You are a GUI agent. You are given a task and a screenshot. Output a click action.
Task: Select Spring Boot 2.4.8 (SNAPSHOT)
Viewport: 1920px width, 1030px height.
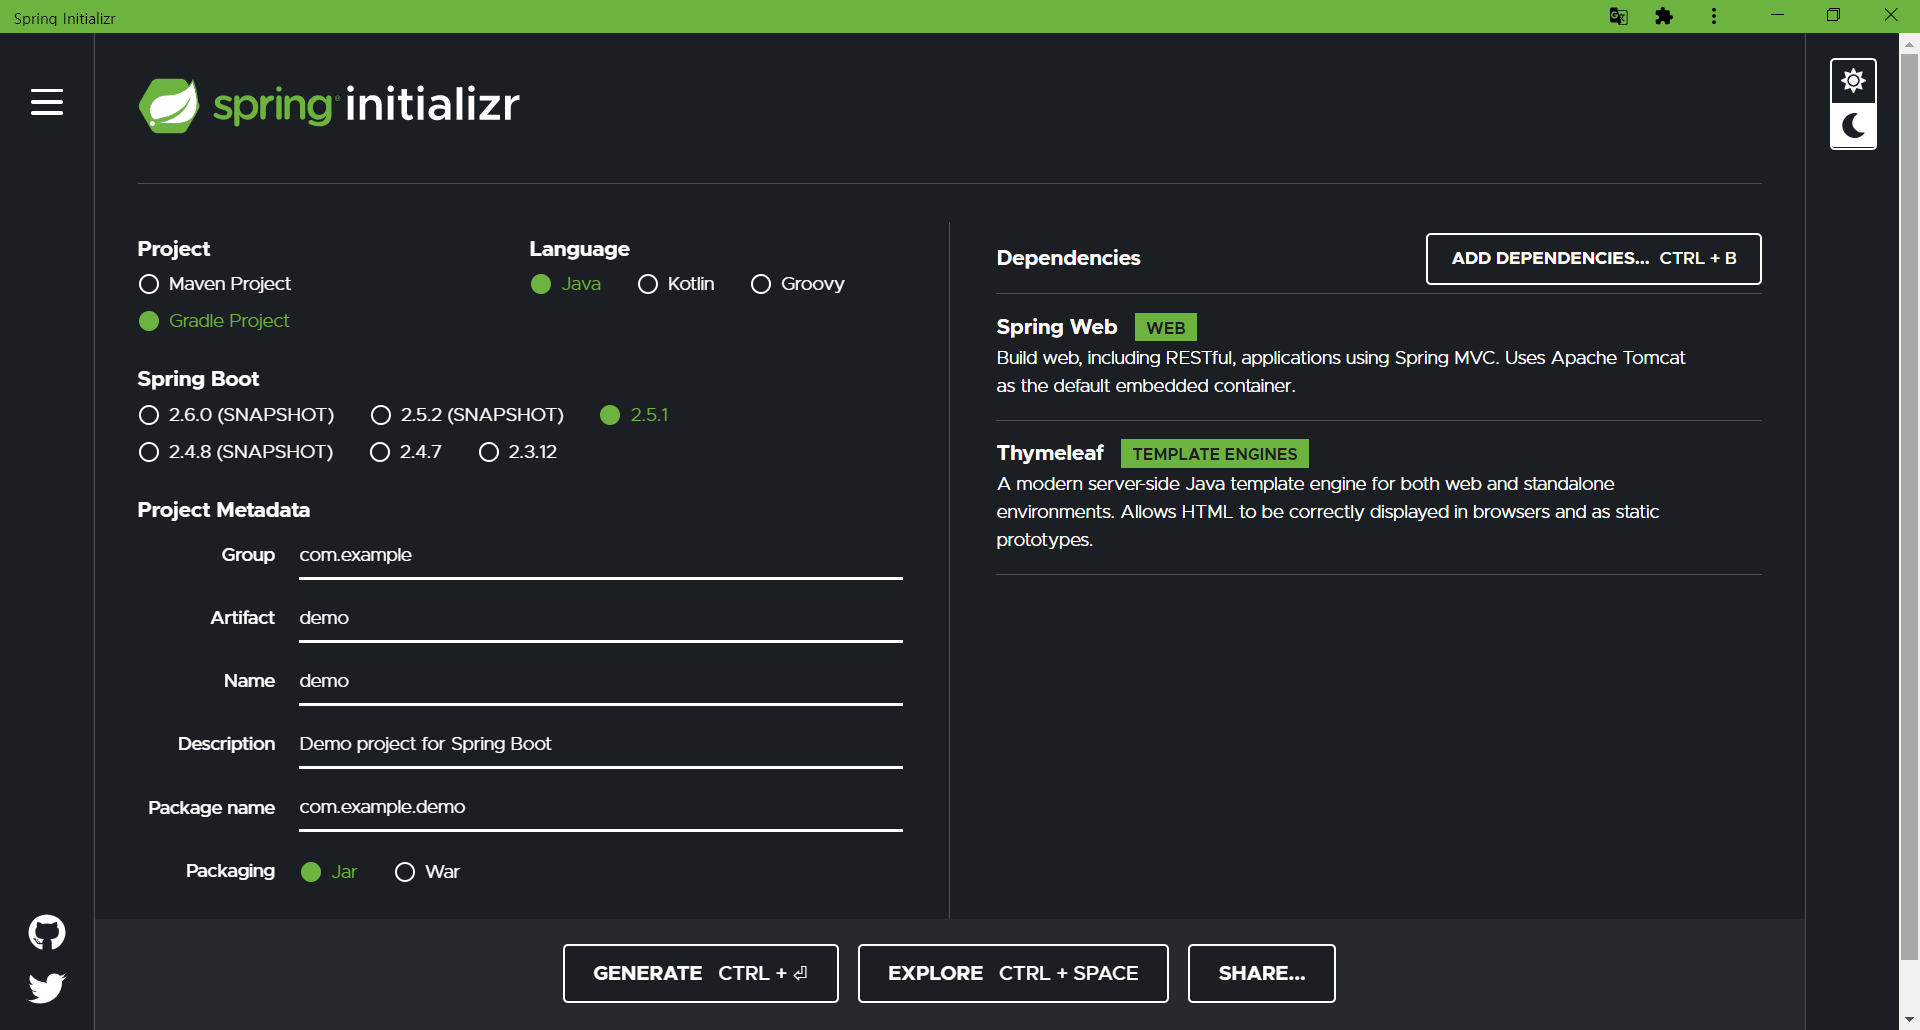236,452
